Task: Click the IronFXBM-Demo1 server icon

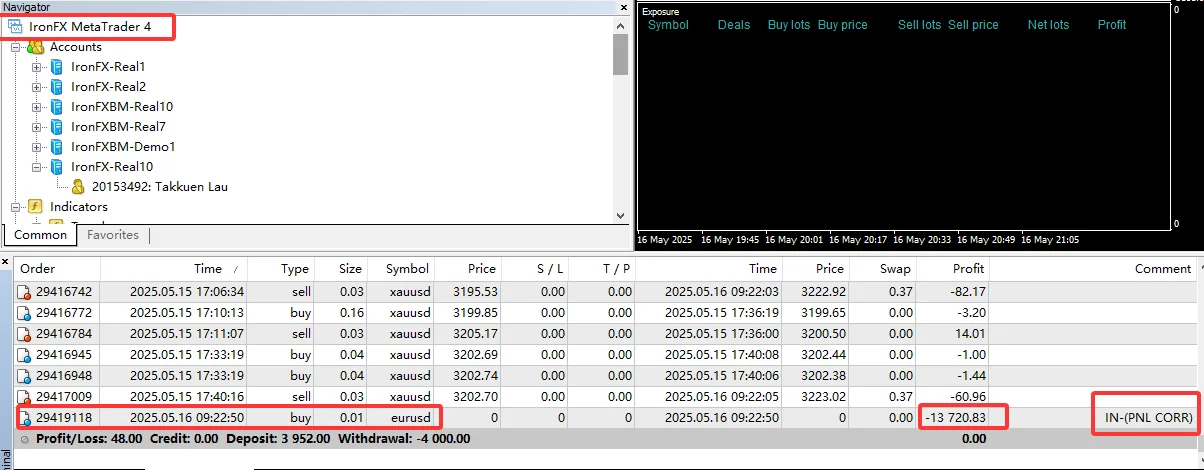Action: click(57, 147)
